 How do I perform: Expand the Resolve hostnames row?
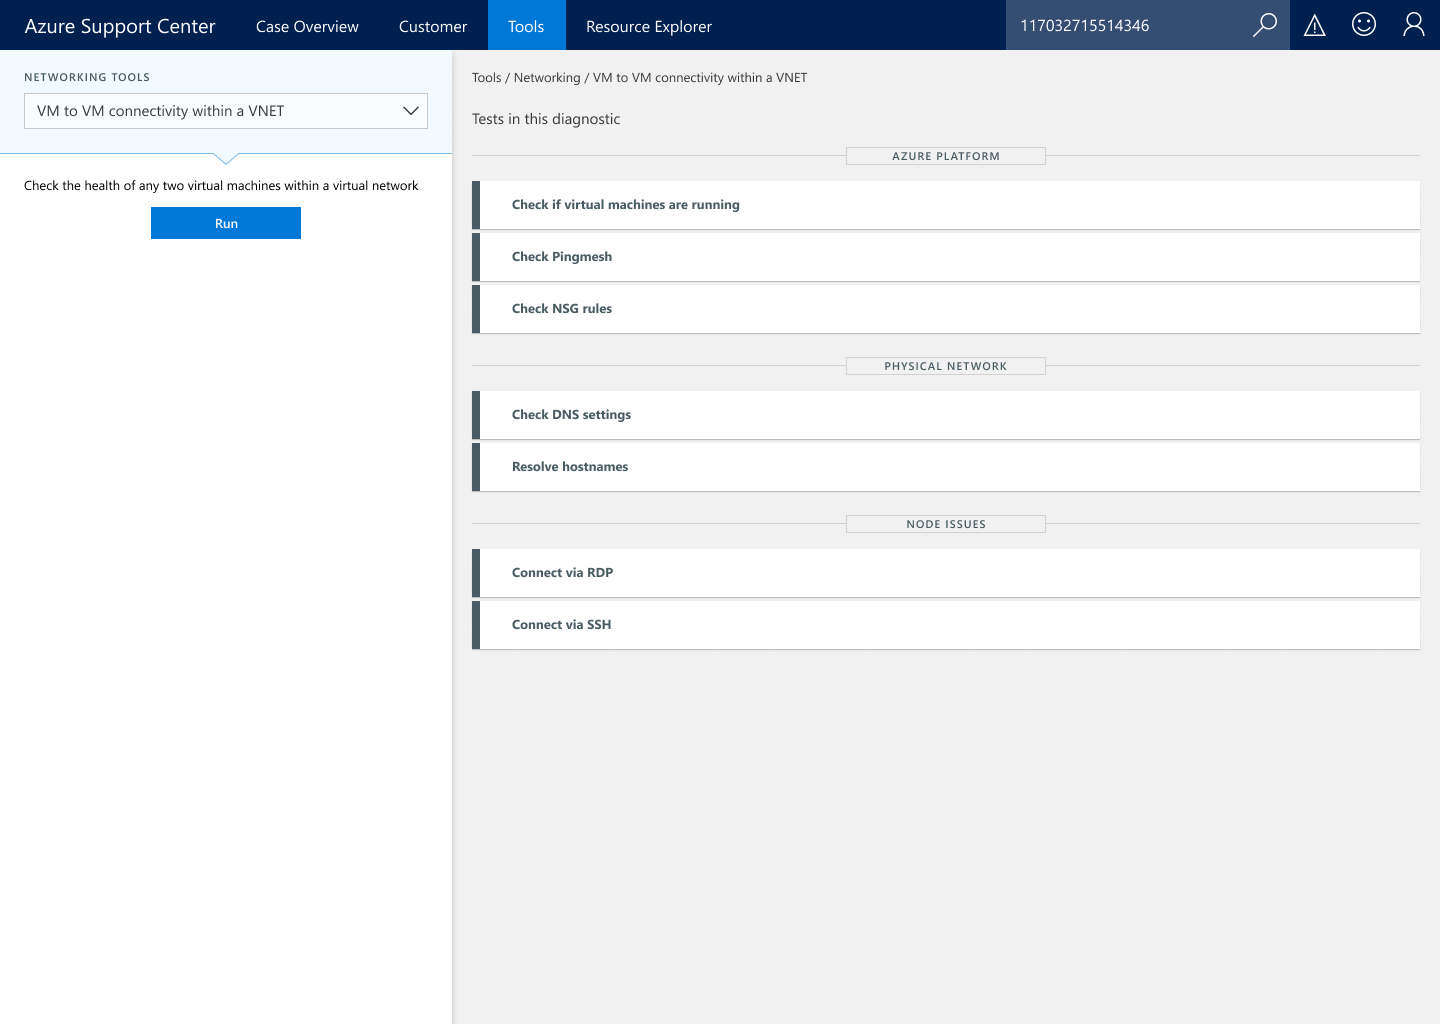pyautogui.click(x=946, y=467)
